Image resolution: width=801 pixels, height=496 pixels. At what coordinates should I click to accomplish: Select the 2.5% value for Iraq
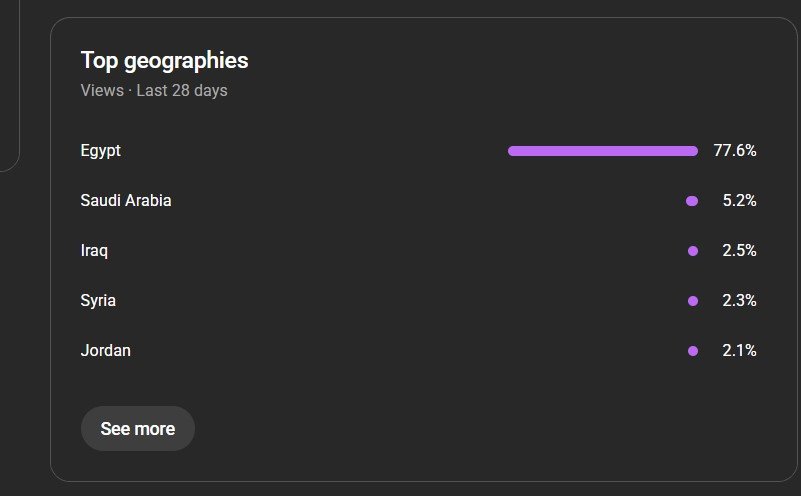coord(739,251)
